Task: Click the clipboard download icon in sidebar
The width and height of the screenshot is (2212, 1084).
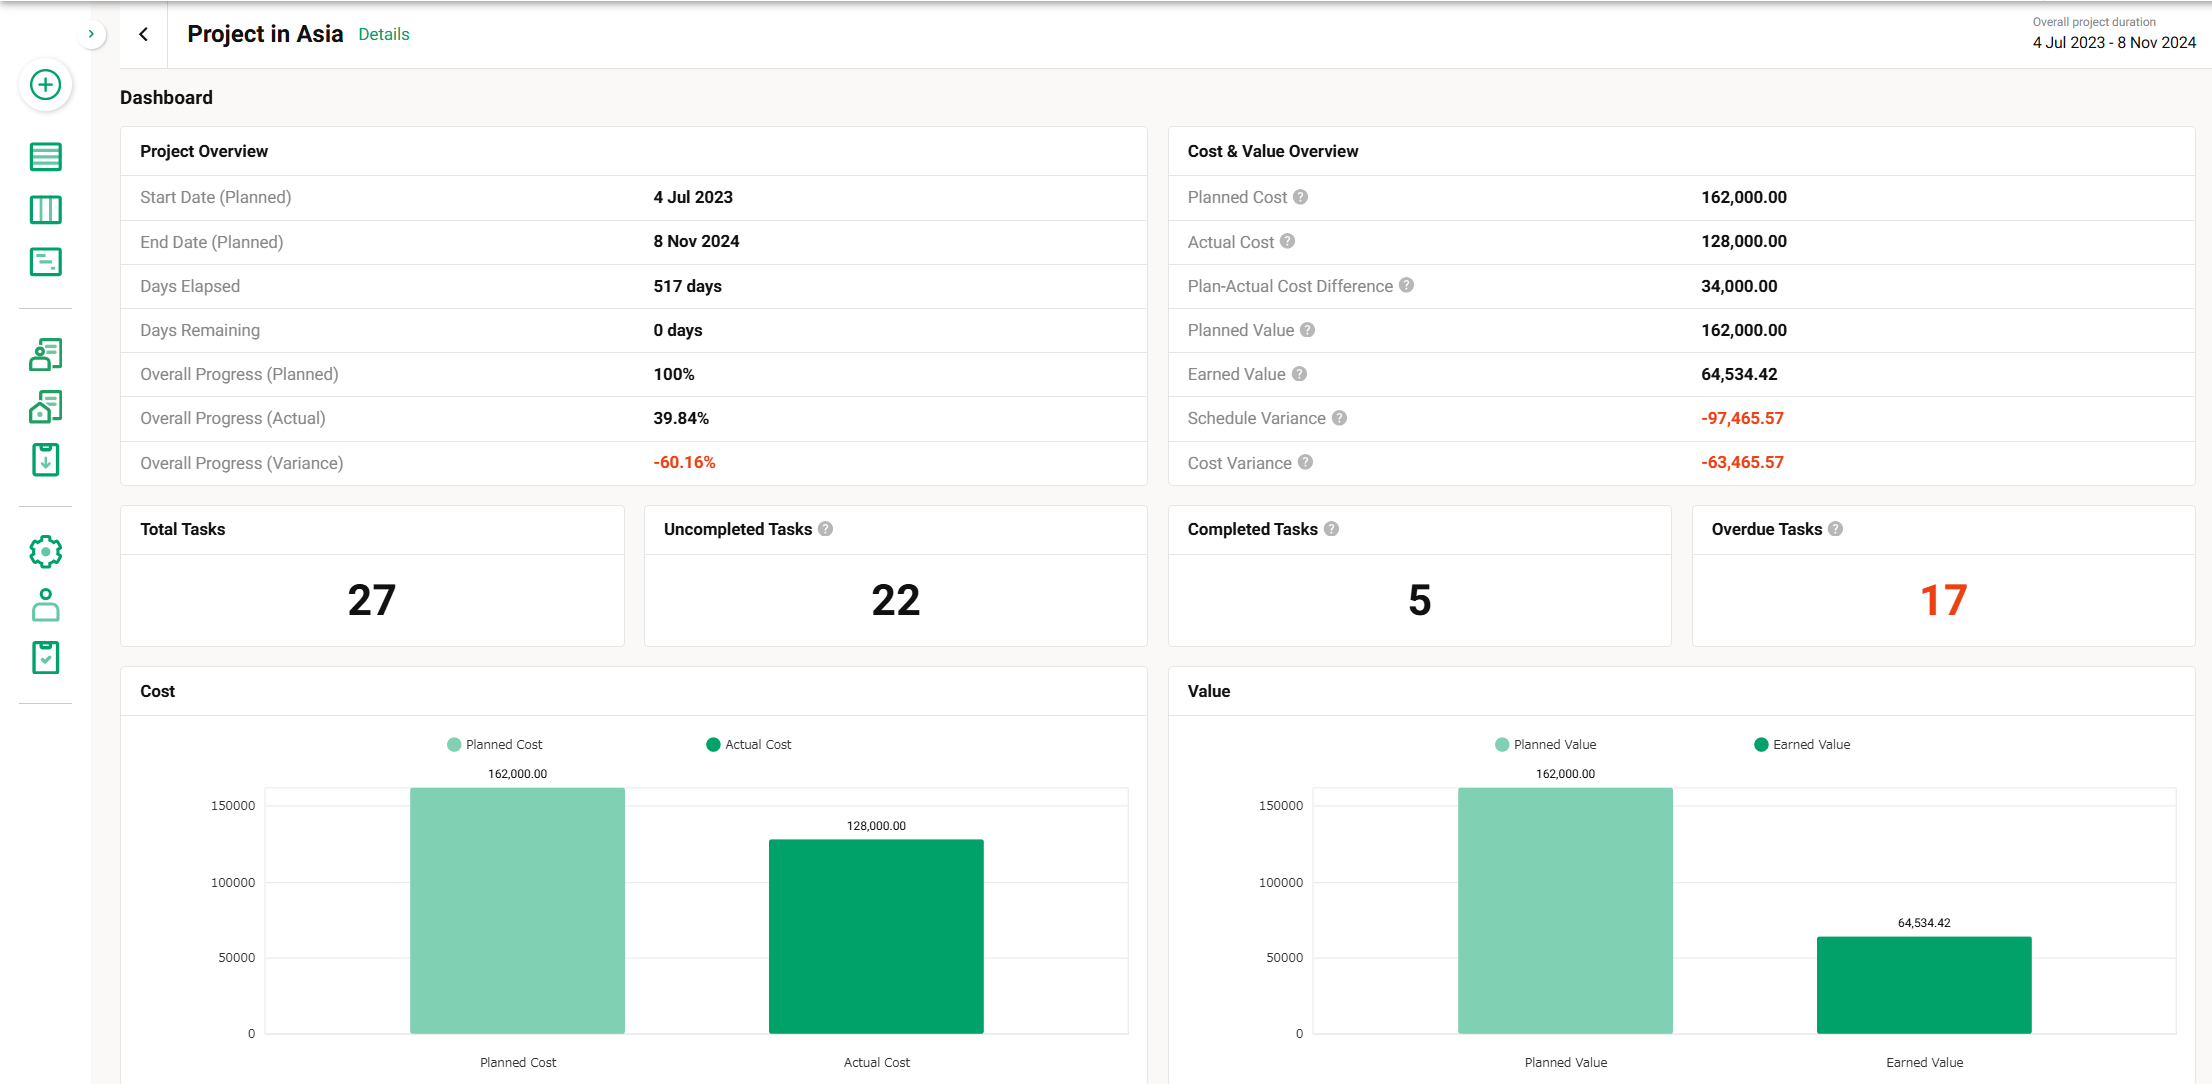Action: coord(45,460)
